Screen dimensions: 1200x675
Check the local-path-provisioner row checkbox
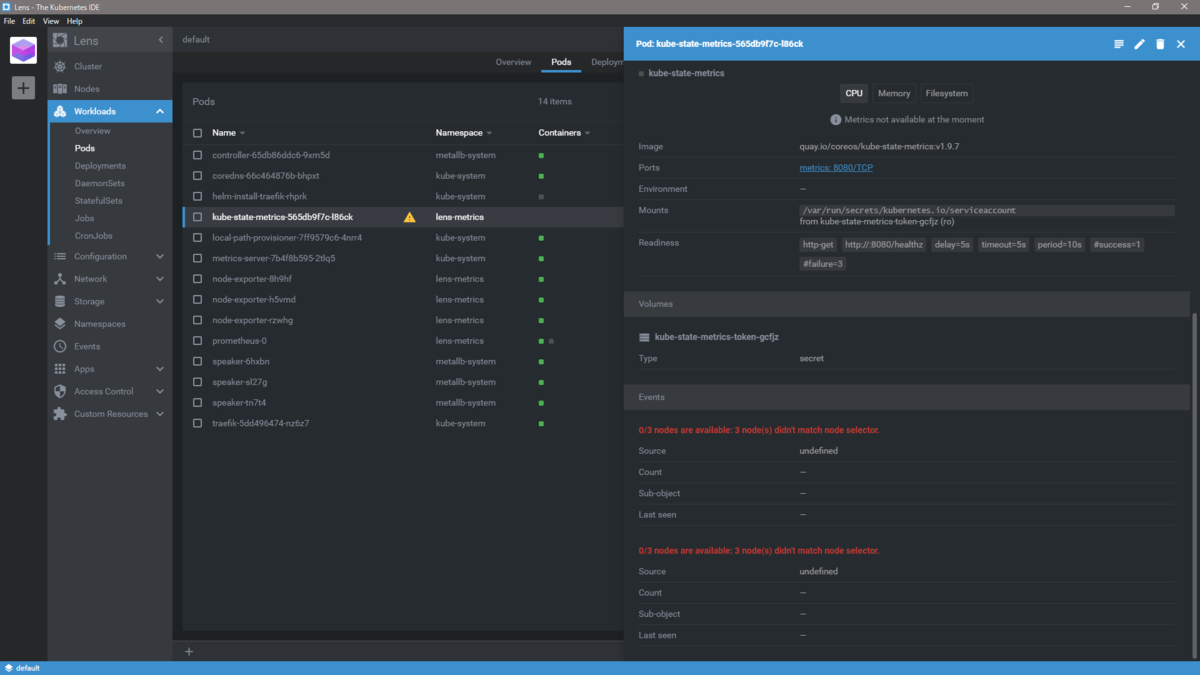pos(197,238)
